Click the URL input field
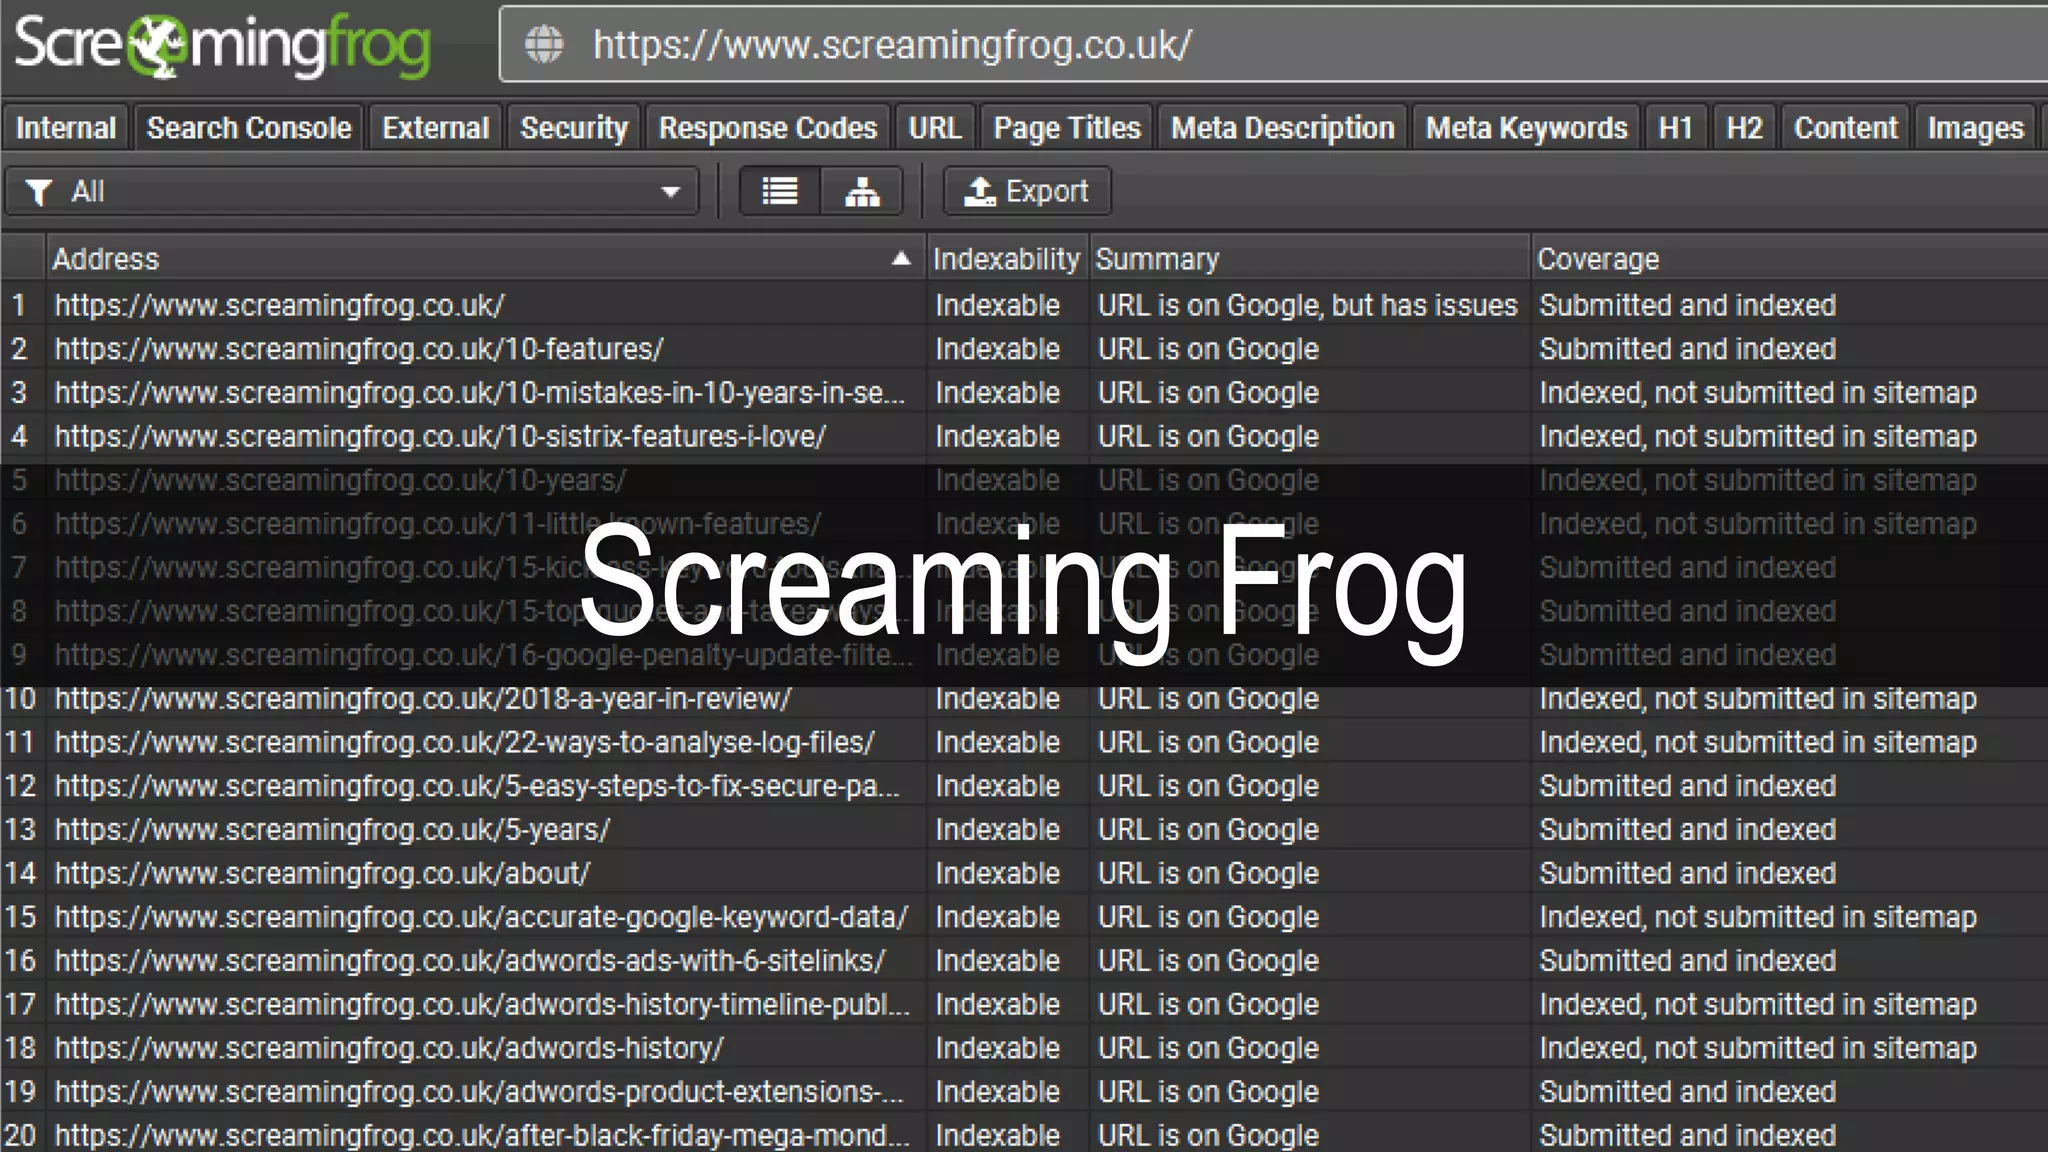The image size is (2048, 1152). coord(1273,44)
